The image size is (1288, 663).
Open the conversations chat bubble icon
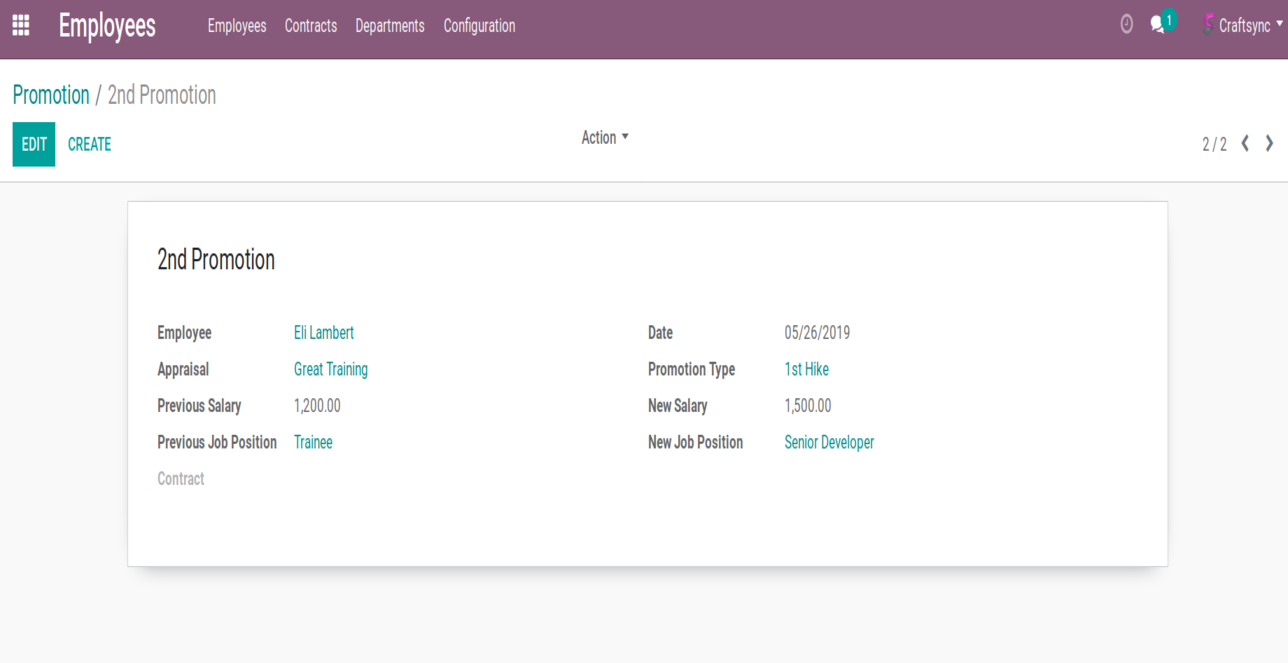tap(1158, 25)
